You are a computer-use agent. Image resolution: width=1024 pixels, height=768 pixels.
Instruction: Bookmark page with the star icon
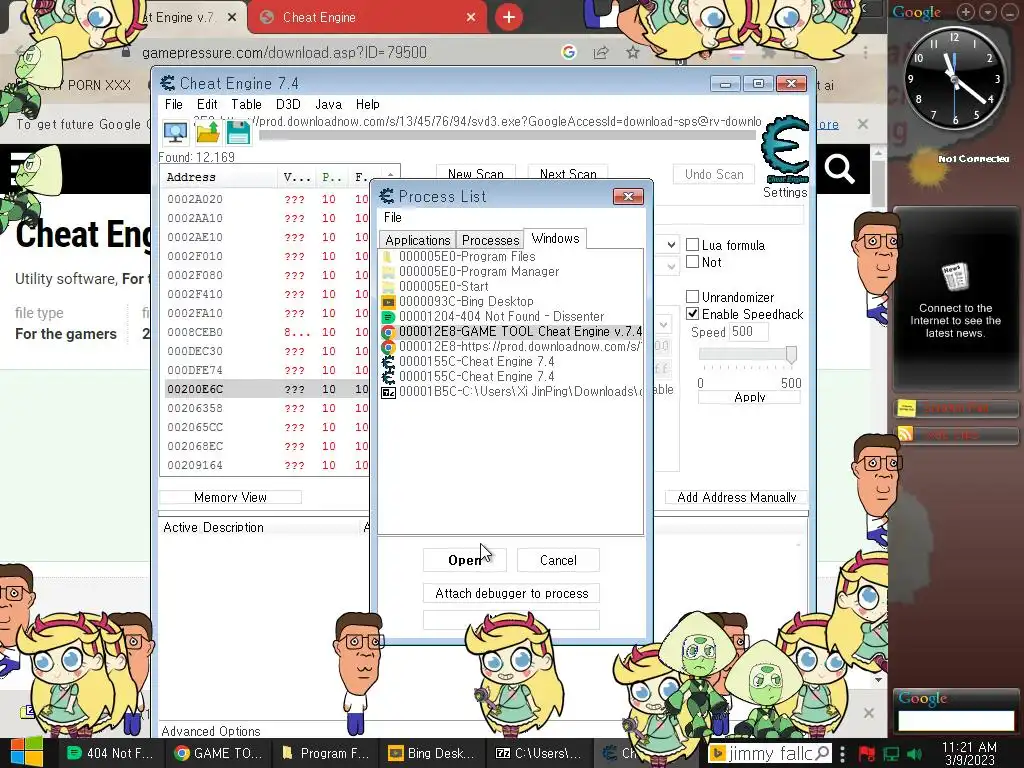click(x=632, y=52)
